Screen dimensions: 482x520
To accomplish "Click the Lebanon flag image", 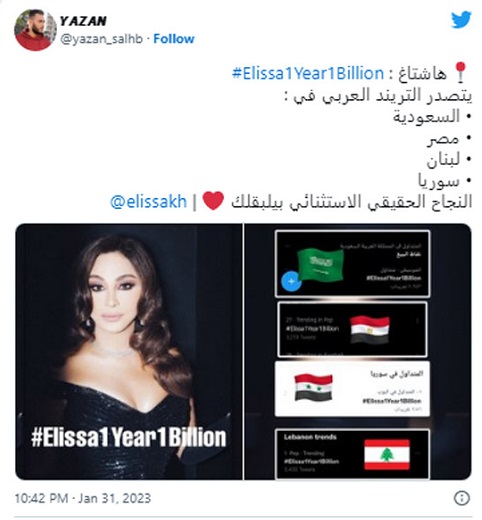I will pos(387,455).
